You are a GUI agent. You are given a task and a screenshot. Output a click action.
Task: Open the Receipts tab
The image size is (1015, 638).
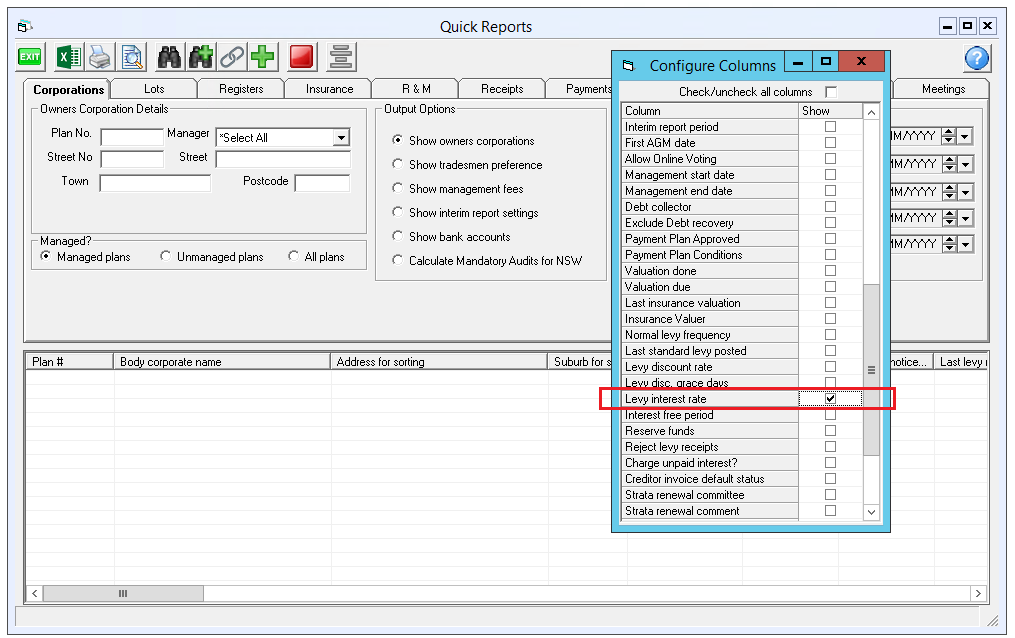[502, 89]
